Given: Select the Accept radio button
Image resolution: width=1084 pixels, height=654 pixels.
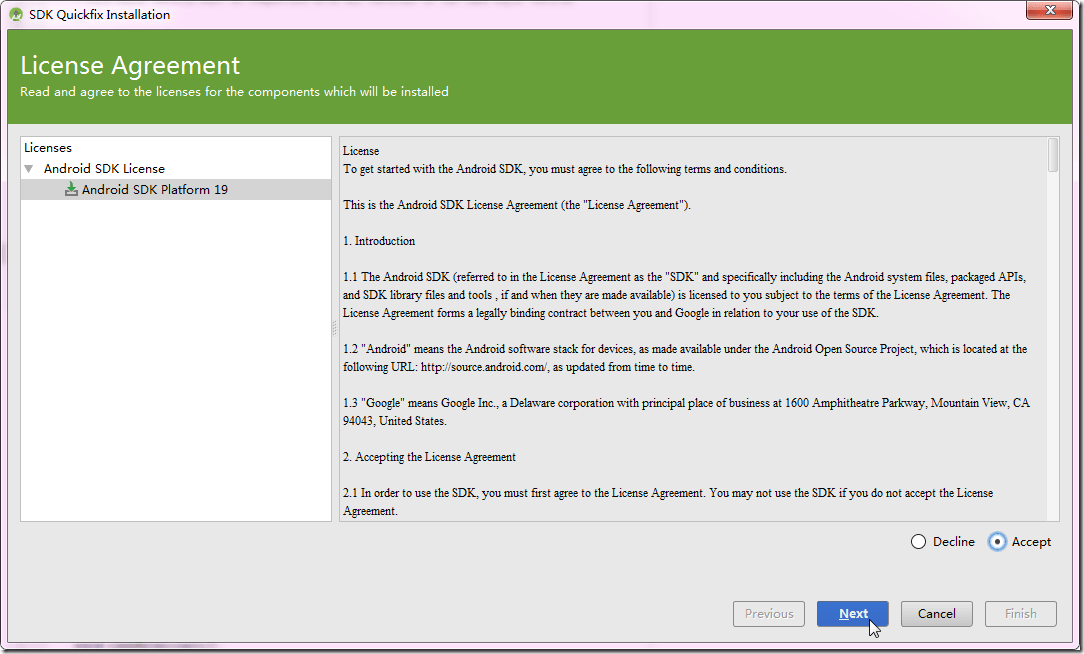Looking at the screenshot, I should [x=997, y=542].
